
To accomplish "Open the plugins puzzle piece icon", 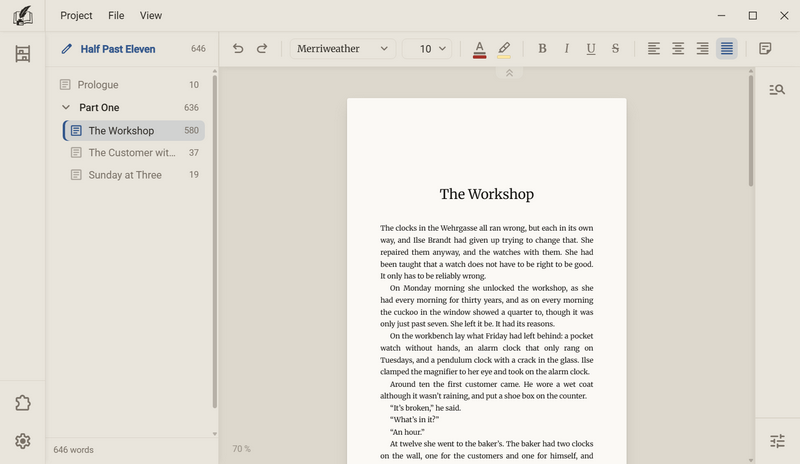I will pos(22,403).
